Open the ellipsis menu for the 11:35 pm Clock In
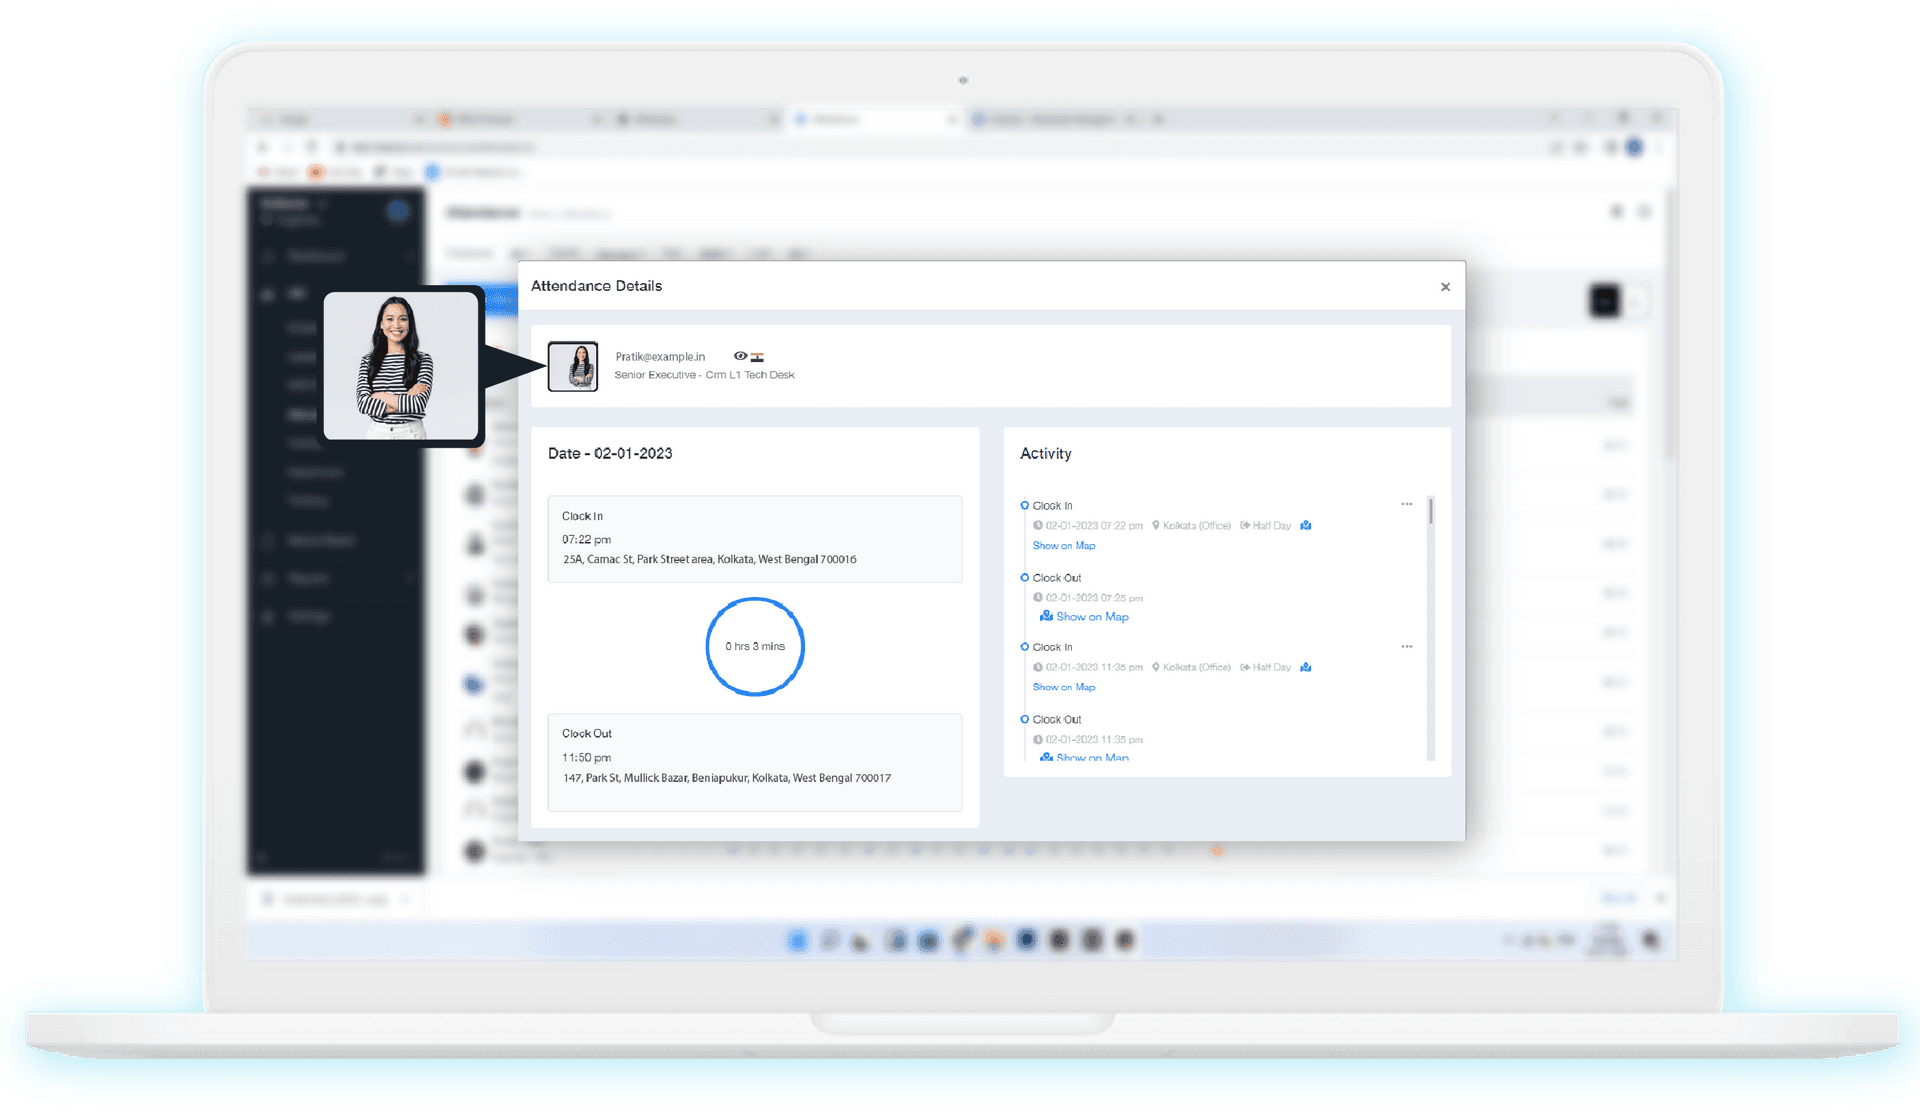1920x1113 pixels. (1407, 646)
